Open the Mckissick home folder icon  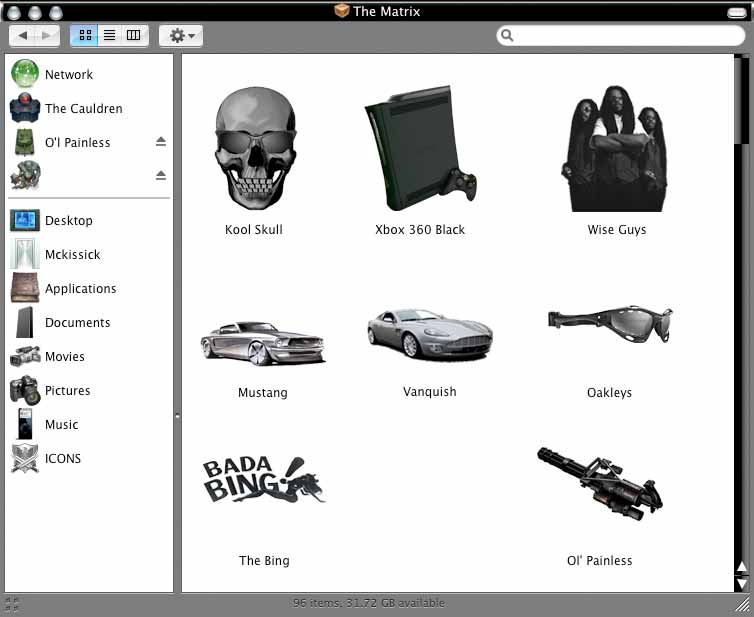25,254
